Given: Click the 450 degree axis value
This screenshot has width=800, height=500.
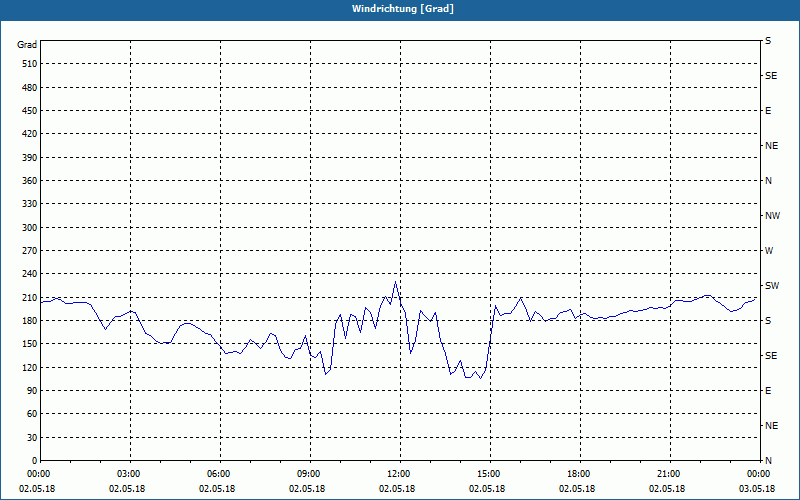Looking at the screenshot, I should tap(30, 111).
